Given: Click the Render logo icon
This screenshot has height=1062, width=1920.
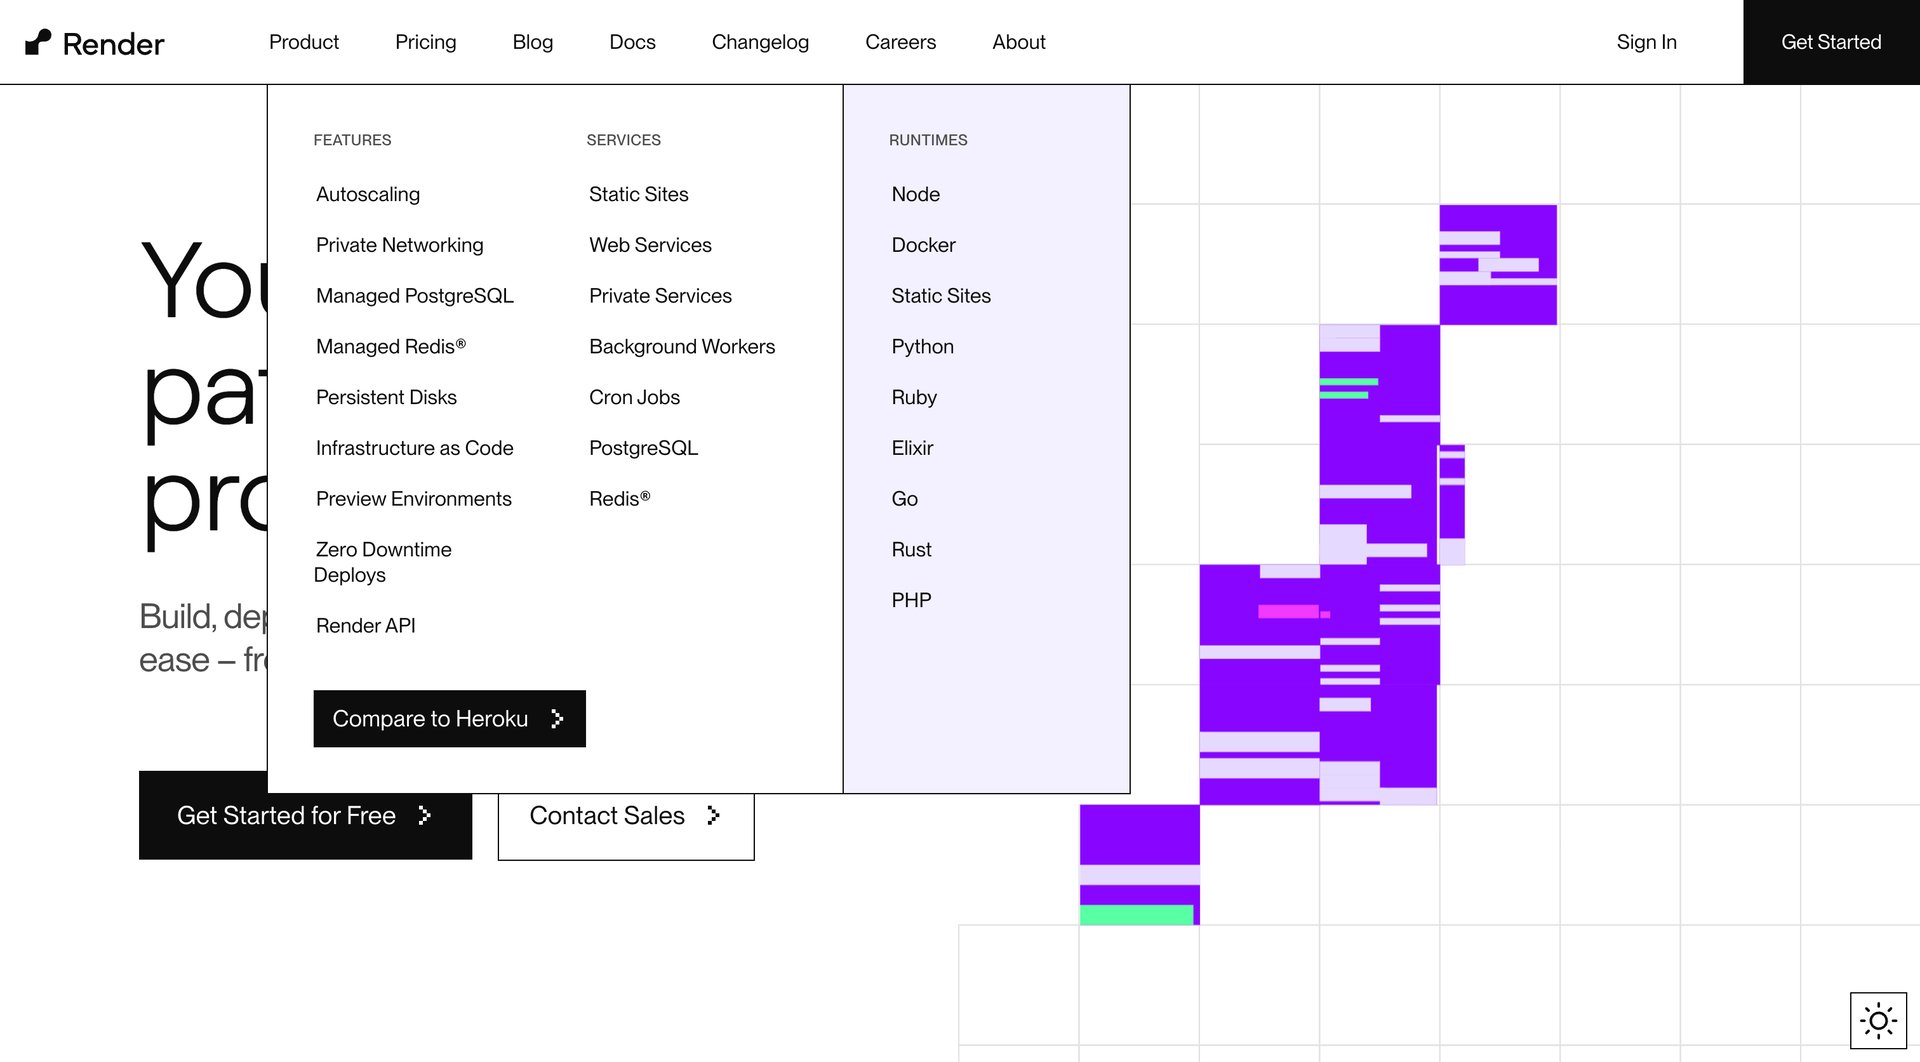Looking at the screenshot, I should pyautogui.click(x=39, y=41).
